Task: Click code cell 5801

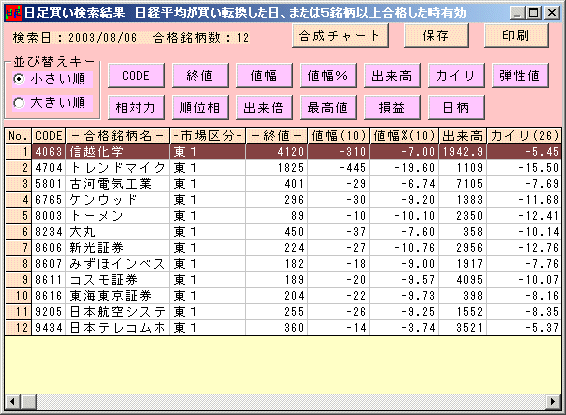Action: click(49, 184)
